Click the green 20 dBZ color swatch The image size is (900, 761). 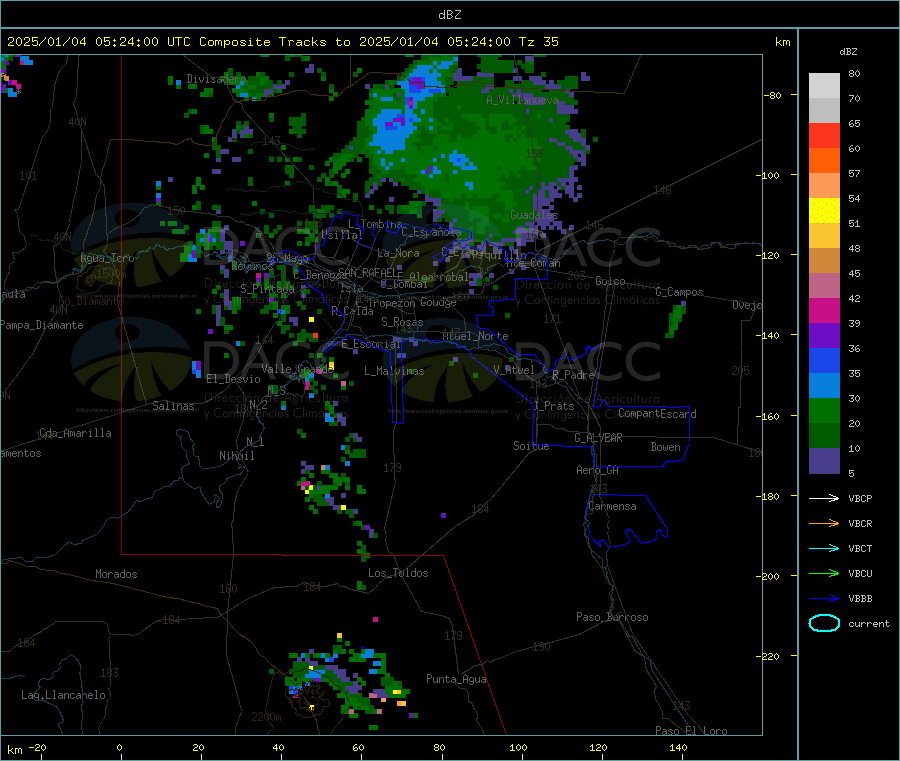click(824, 411)
